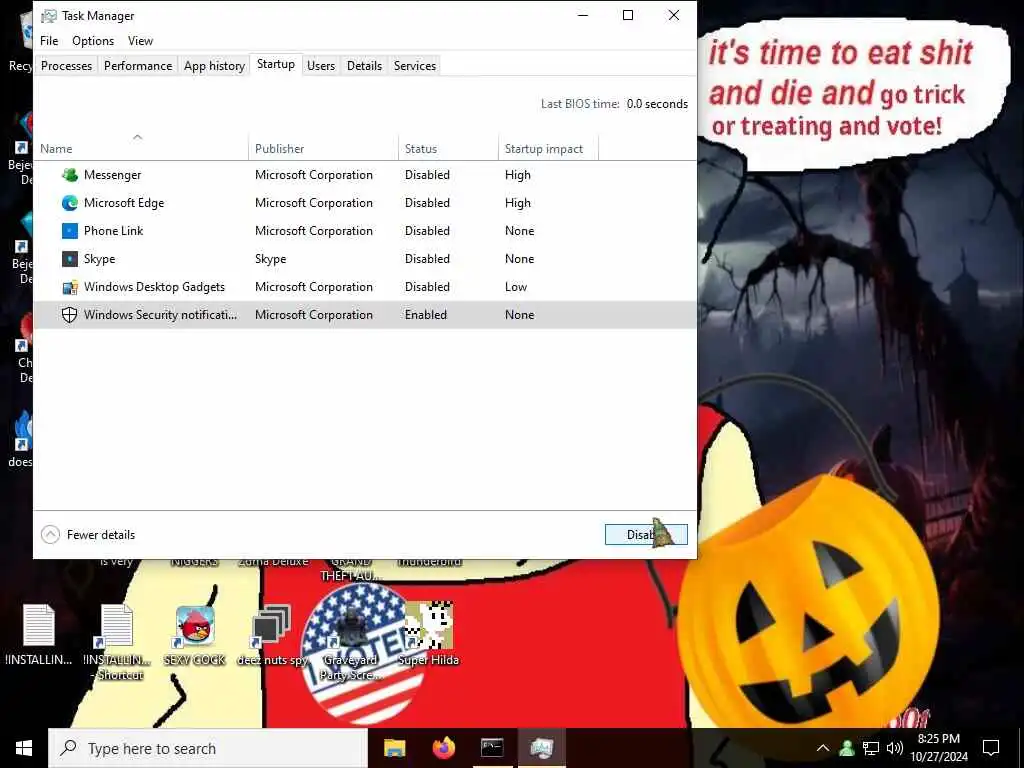Sort the startup list by Name column
Viewport: 1024px width, 768px height.
point(140,148)
